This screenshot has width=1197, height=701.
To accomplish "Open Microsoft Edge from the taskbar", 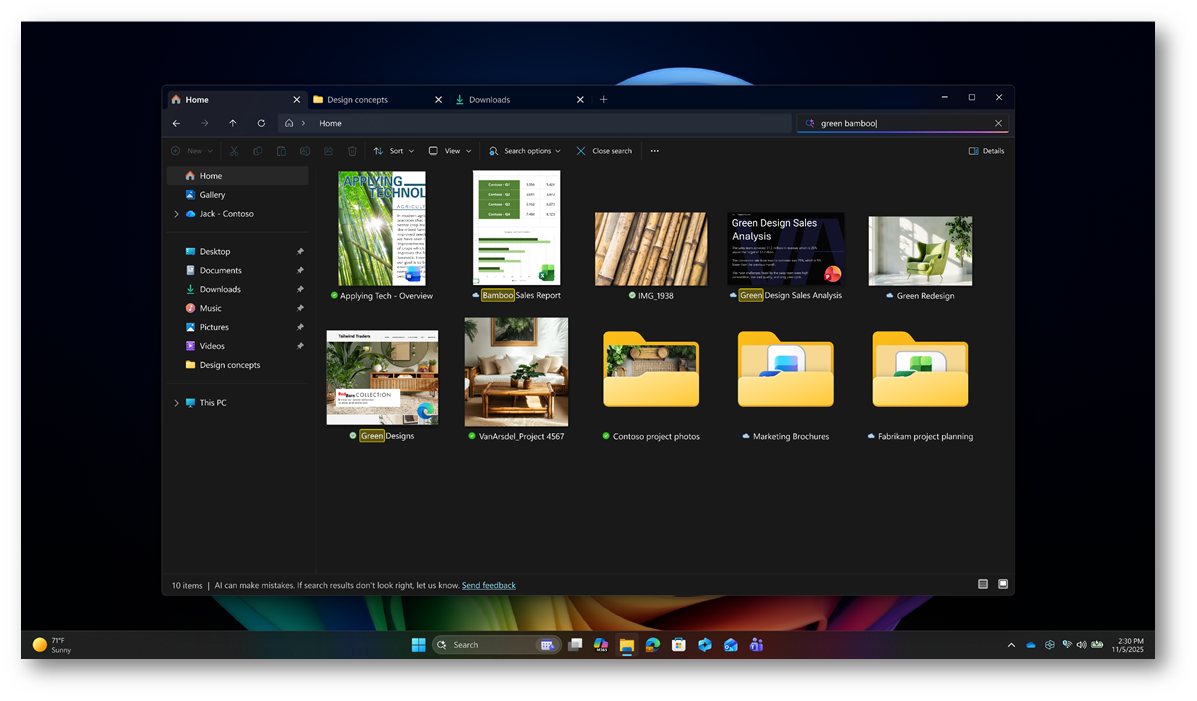I will coord(653,645).
